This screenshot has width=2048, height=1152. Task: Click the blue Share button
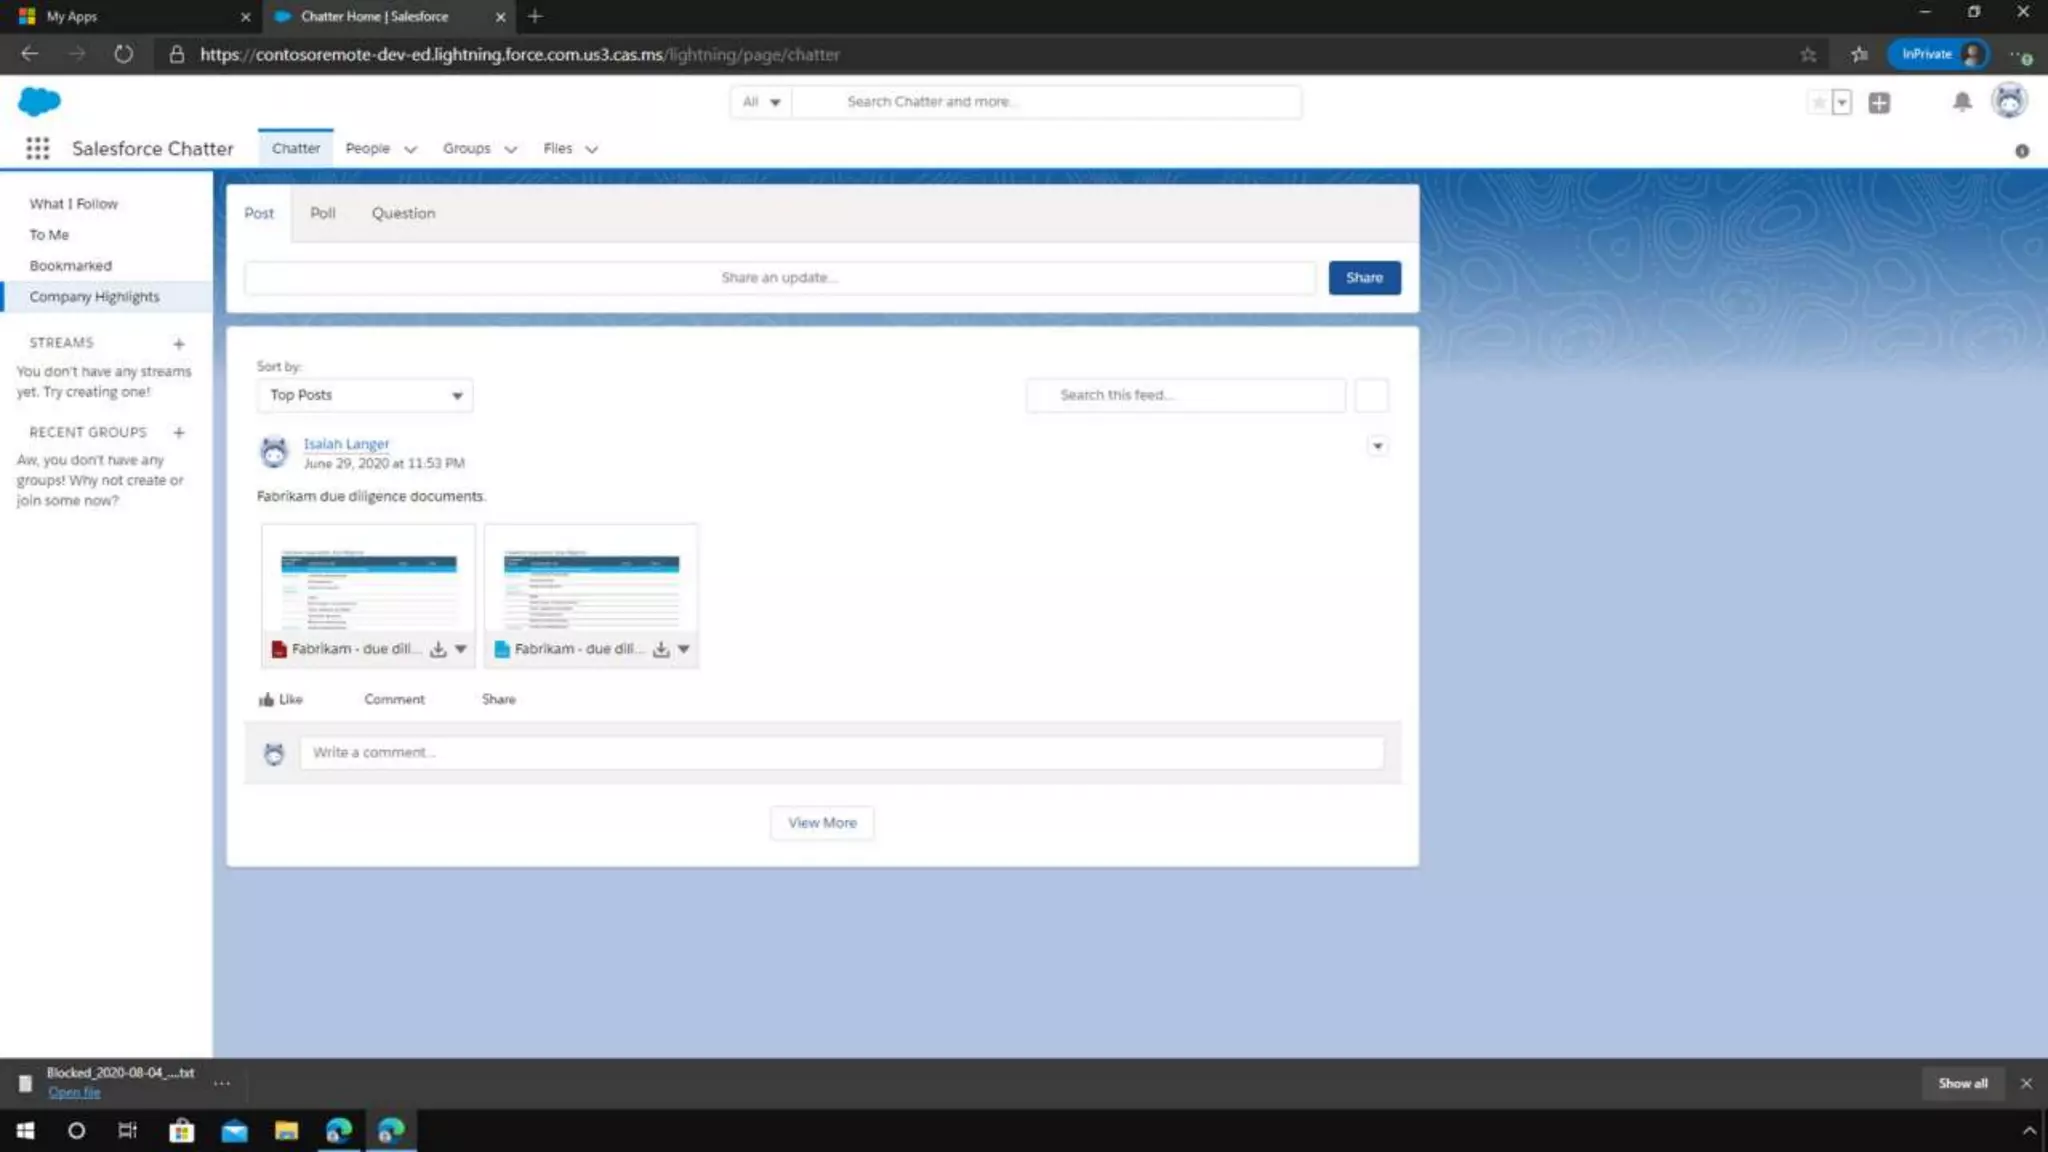point(1364,277)
